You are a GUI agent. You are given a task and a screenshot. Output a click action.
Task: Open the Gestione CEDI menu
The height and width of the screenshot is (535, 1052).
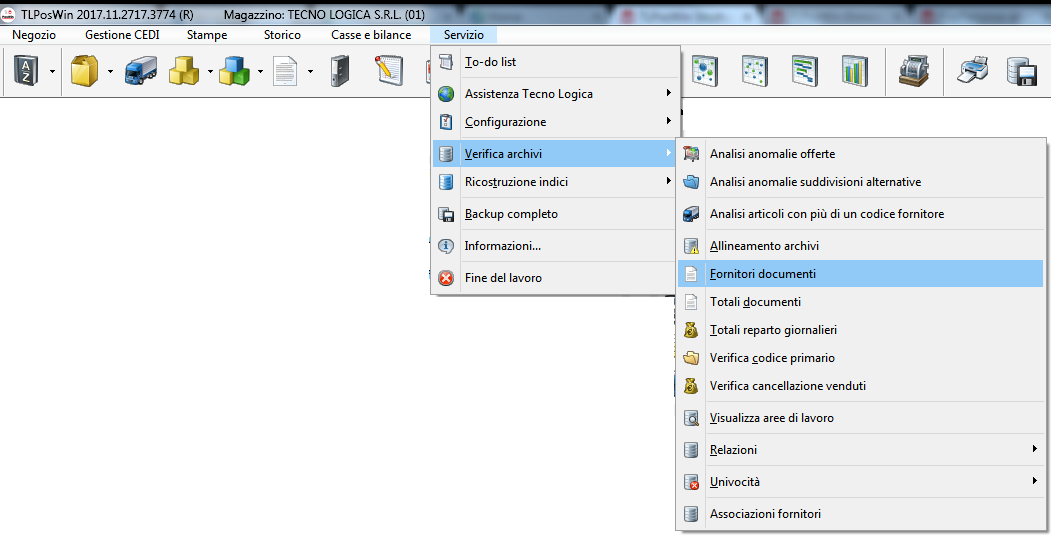click(122, 35)
